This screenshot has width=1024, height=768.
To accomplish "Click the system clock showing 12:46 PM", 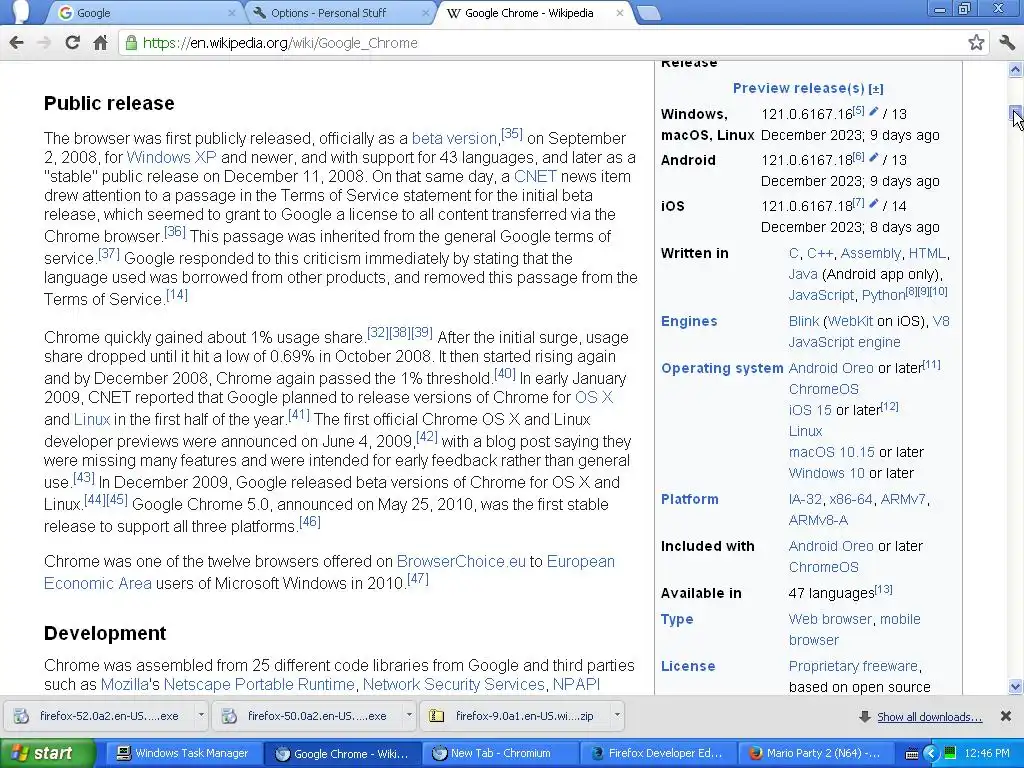I will click(x=987, y=753).
